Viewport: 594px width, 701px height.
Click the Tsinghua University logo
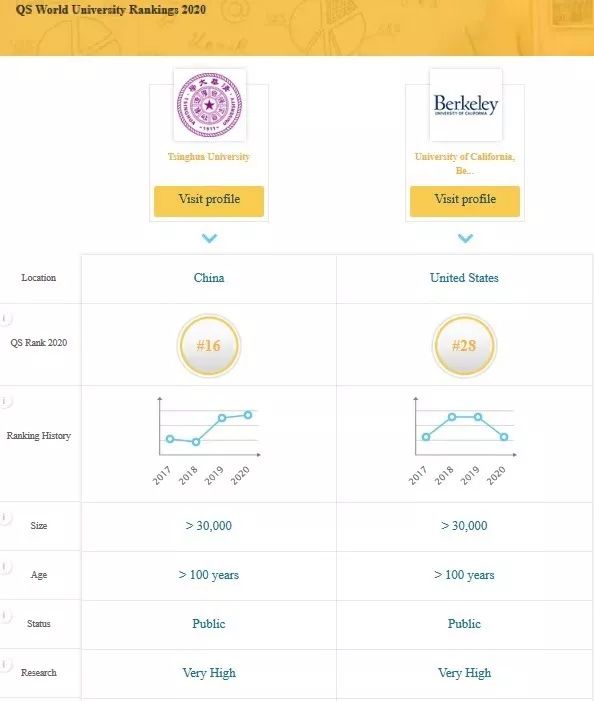point(210,105)
